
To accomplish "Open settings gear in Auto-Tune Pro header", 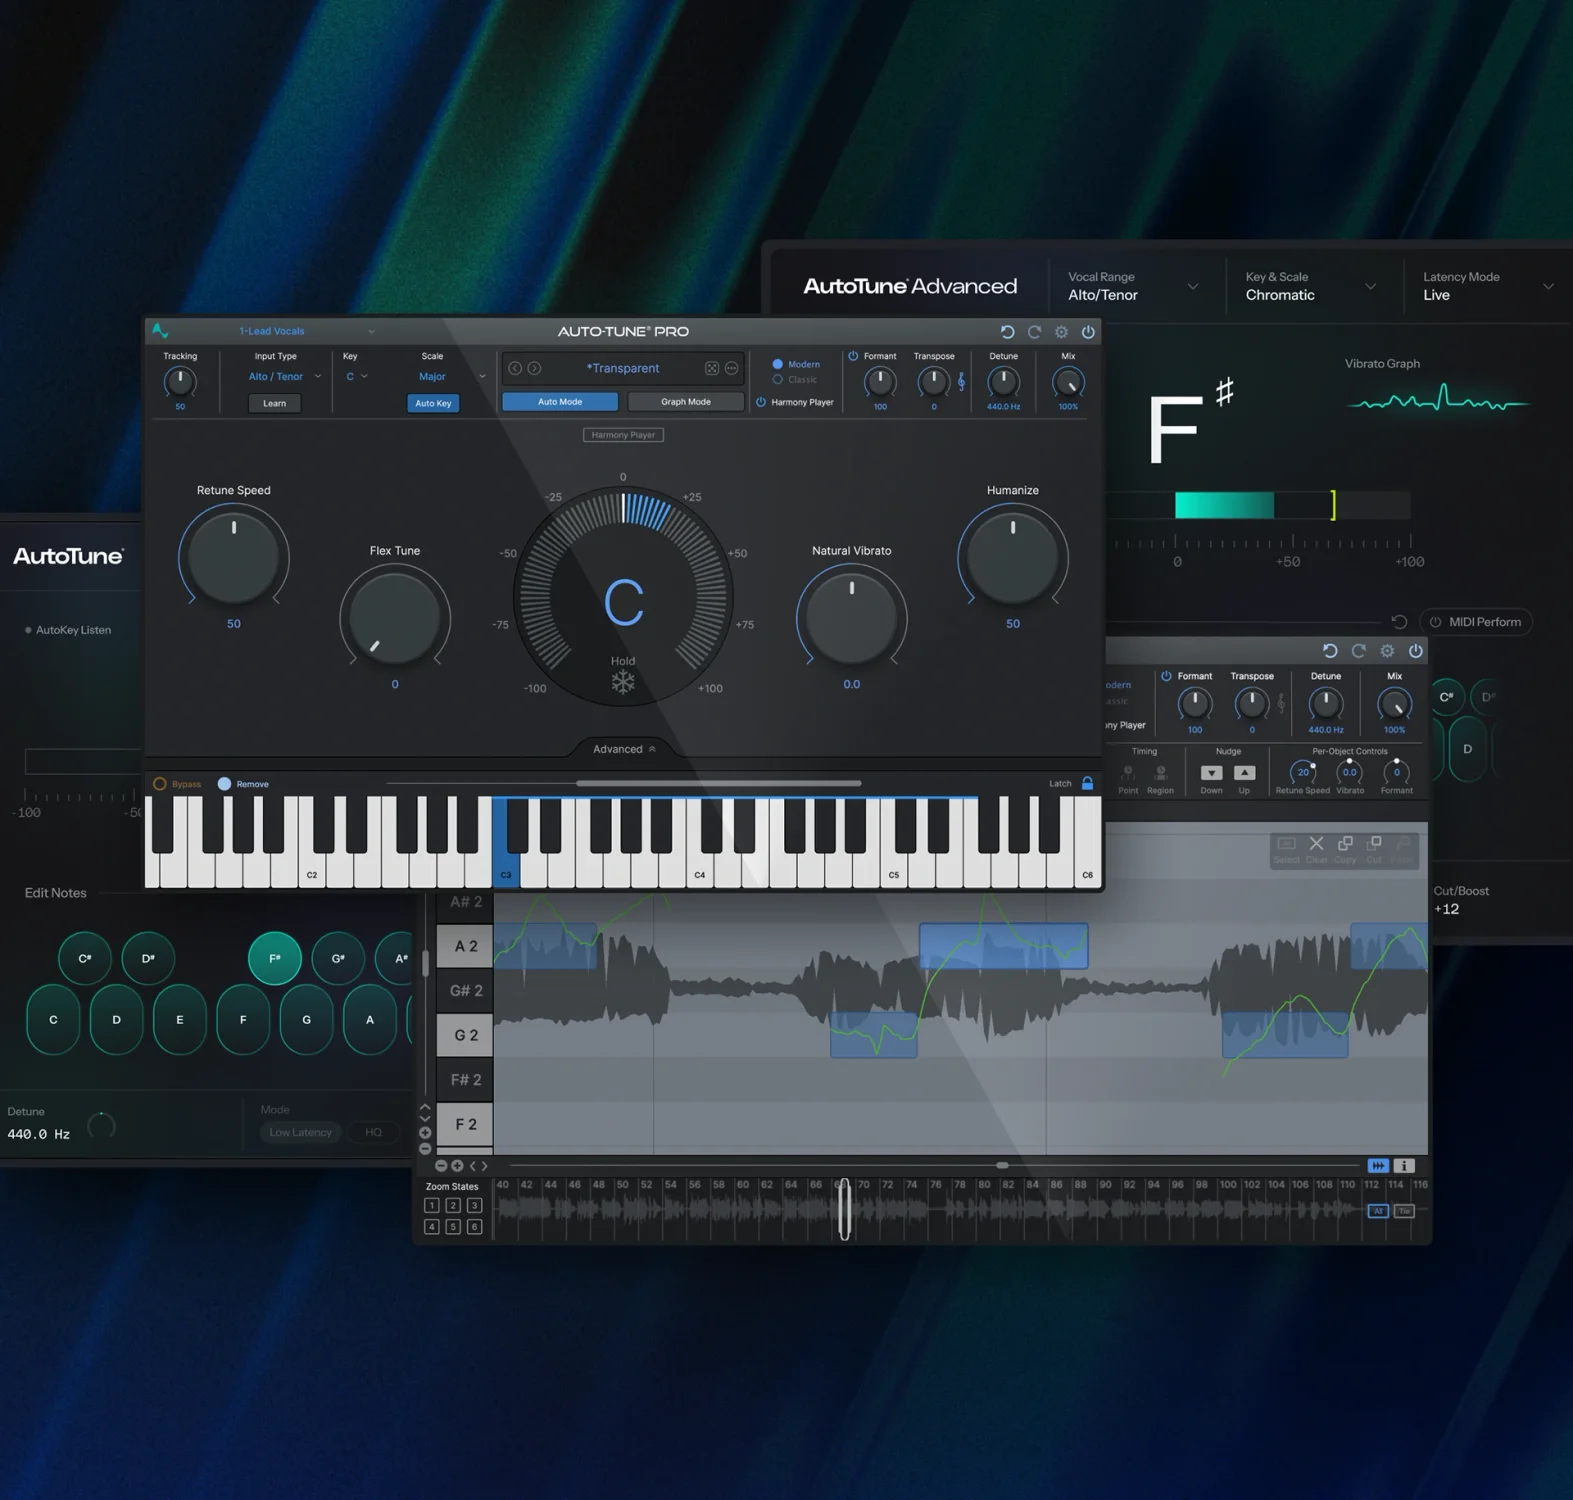I will [x=1061, y=332].
